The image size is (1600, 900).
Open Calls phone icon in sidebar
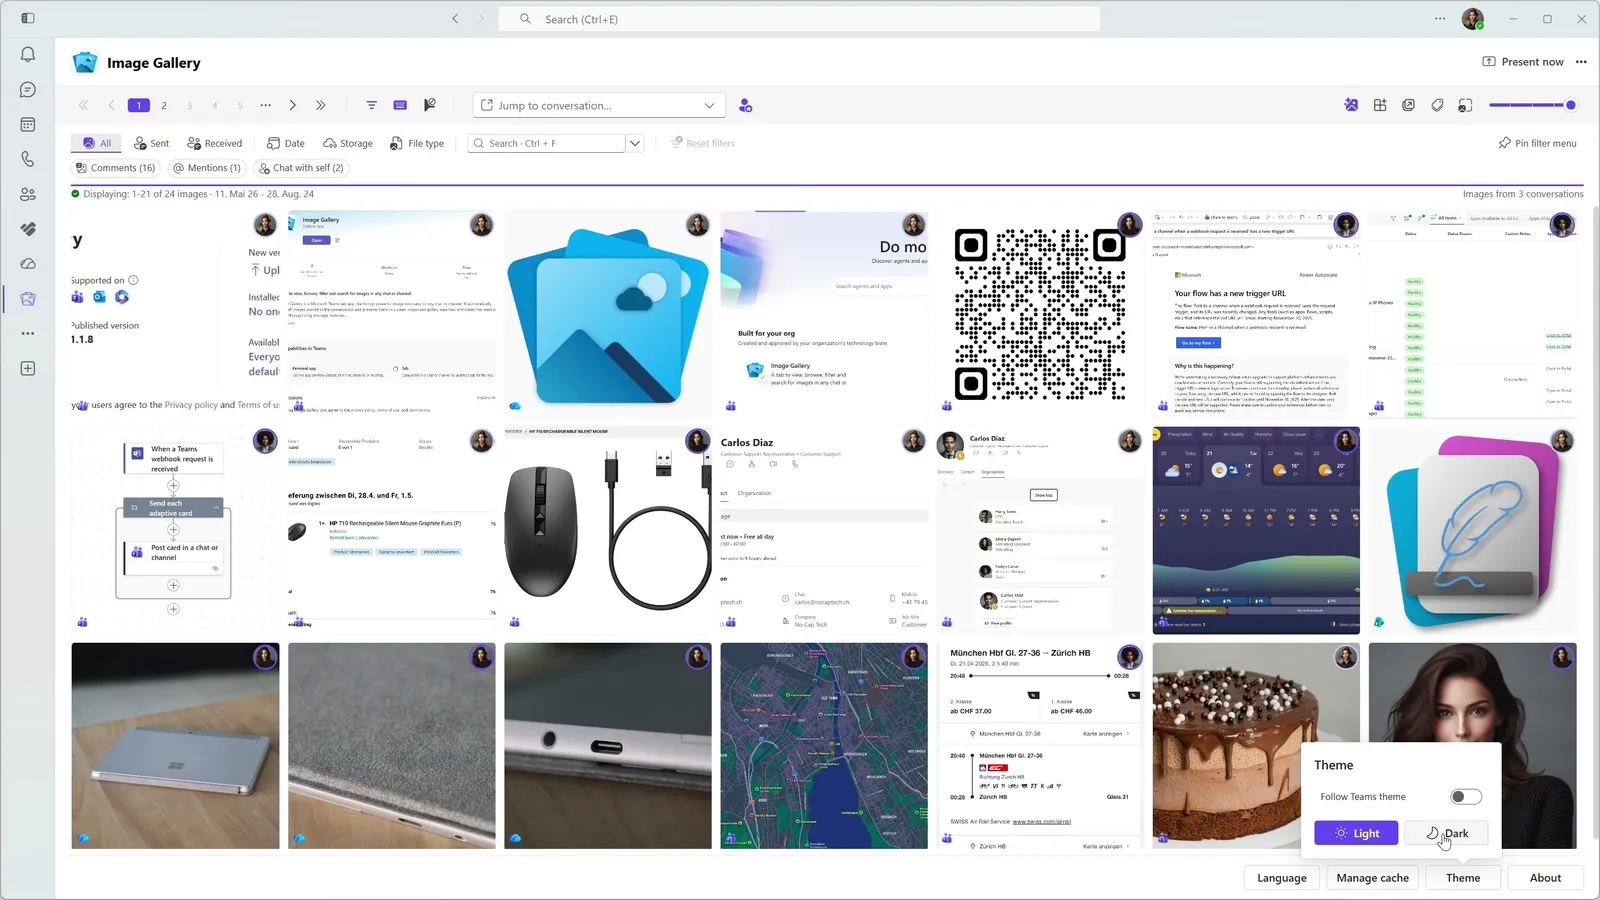(x=28, y=159)
